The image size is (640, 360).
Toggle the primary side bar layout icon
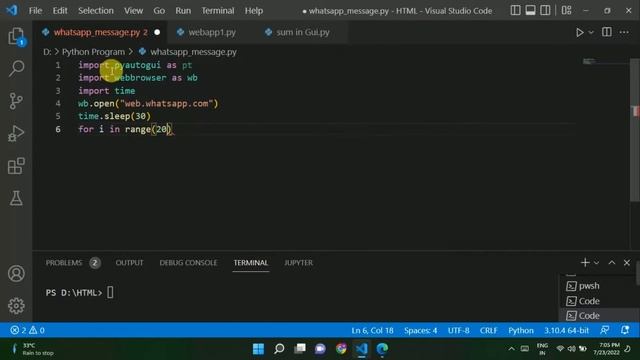tap(515, 11)
